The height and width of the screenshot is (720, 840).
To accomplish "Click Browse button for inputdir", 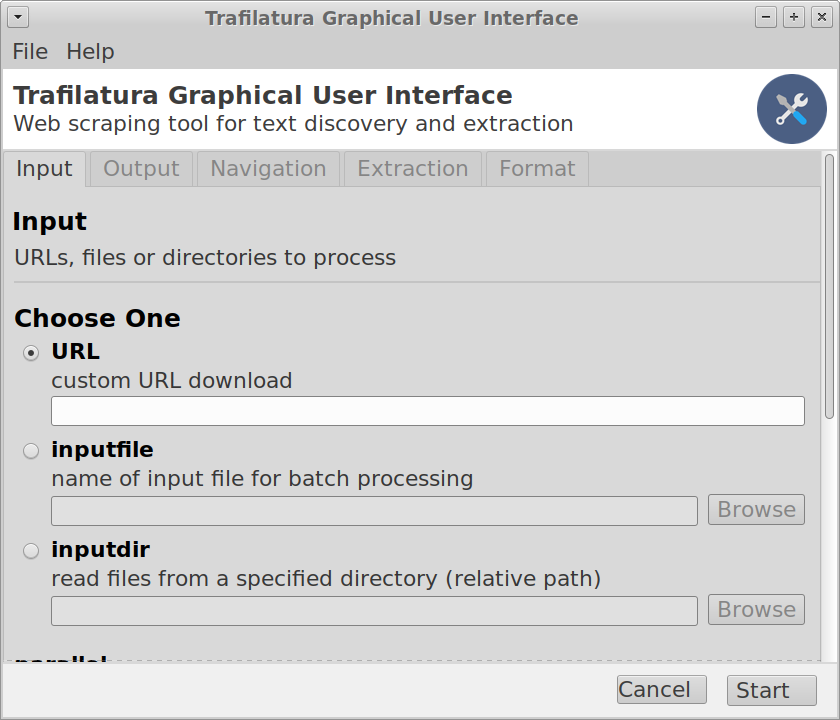I will (x=756, y=610).
